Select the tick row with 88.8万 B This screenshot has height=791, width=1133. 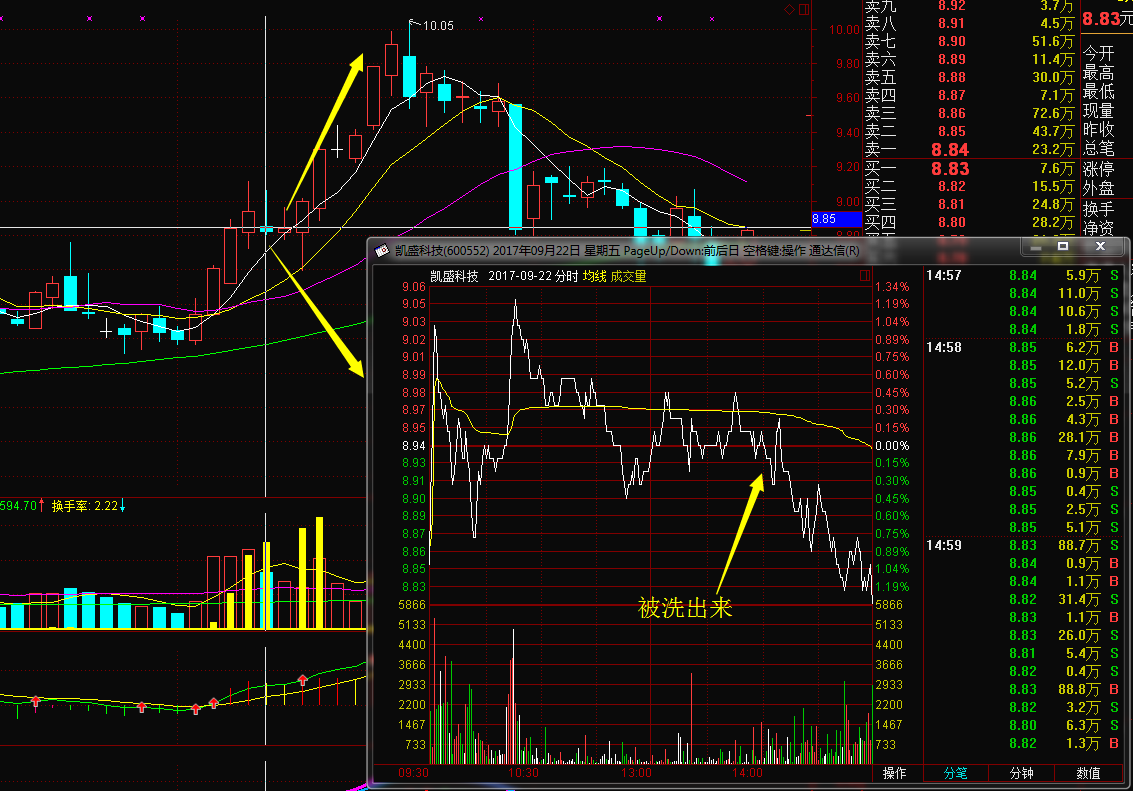[1025, 689]
